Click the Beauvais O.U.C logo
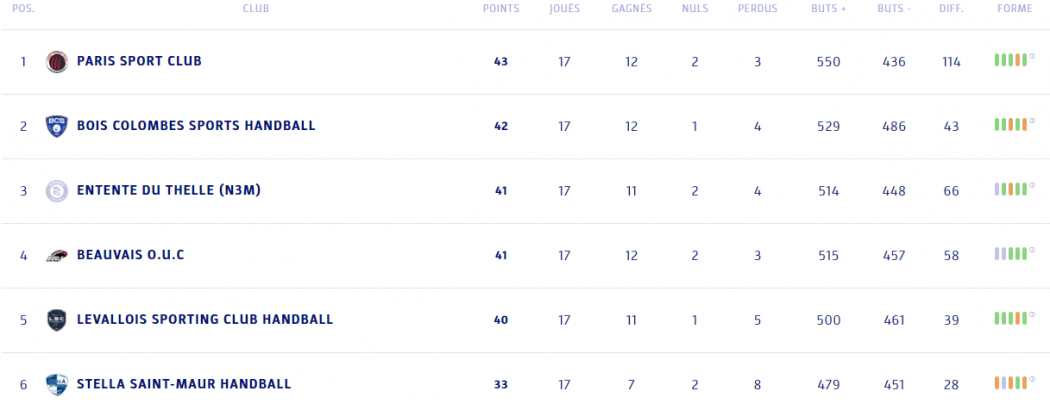This screenshot has height=416, width=1050. click(57, 256)
